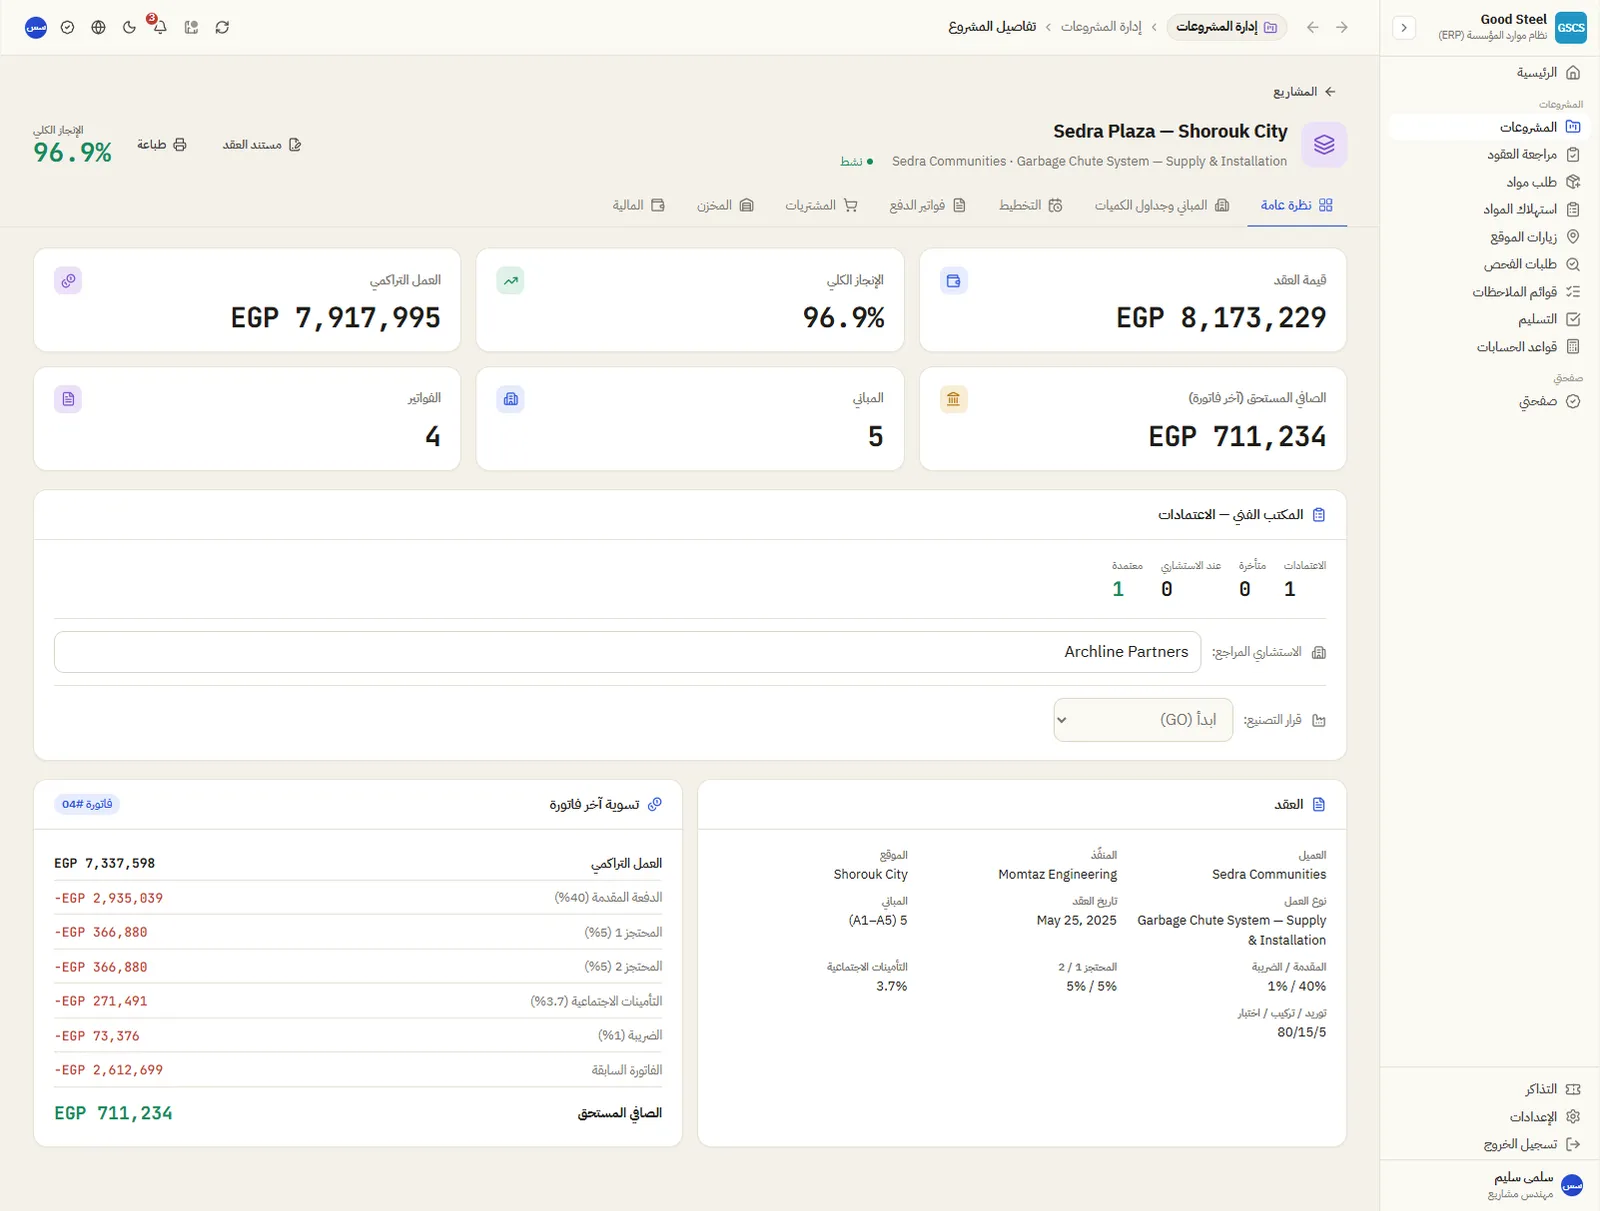Click the EGP 711,234 net due total
This screenshot has width=1600, height=1211.
113,1113
